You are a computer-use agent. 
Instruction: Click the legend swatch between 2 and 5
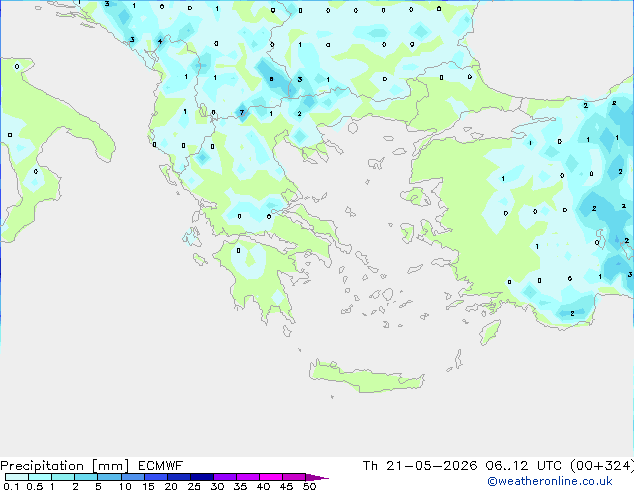coord(86,477)
